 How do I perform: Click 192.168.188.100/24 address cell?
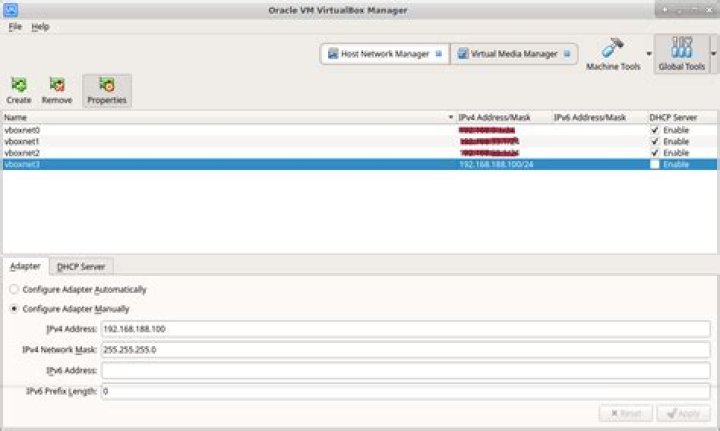[x=496, y=164]
